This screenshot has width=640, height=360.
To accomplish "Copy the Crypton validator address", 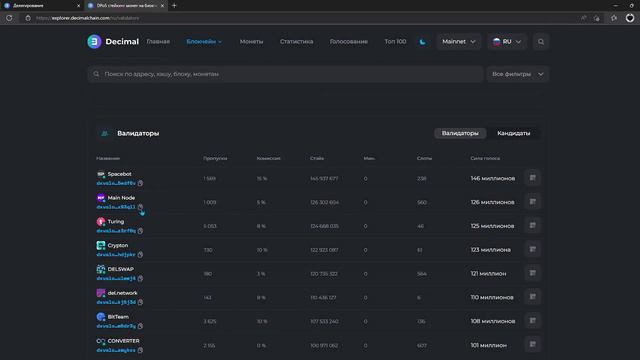I will click(x=140, y=255).
